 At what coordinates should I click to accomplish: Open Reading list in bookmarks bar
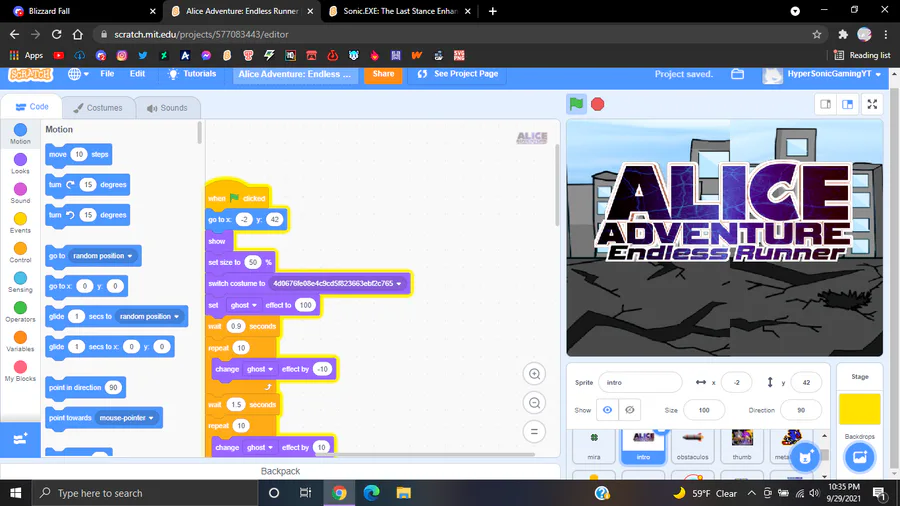tap(862, 56)
